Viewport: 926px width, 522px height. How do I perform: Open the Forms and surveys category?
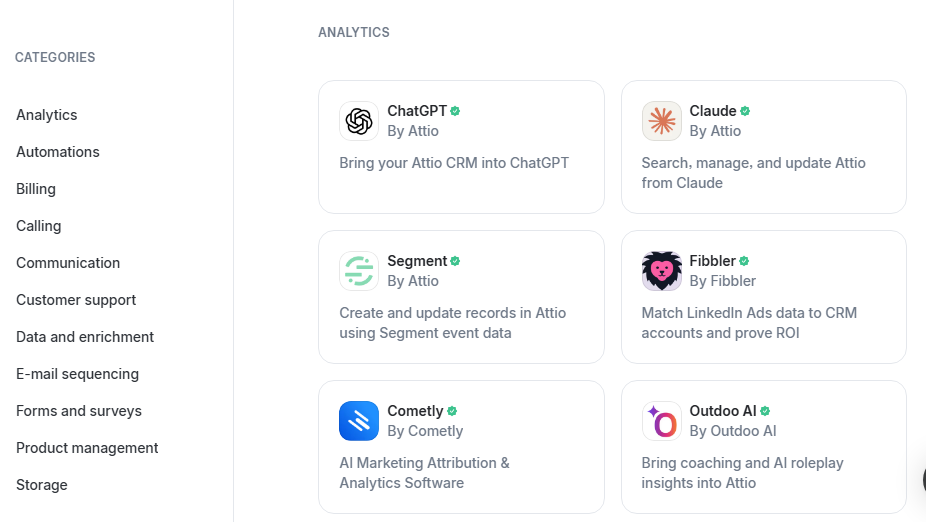point(79,411)
